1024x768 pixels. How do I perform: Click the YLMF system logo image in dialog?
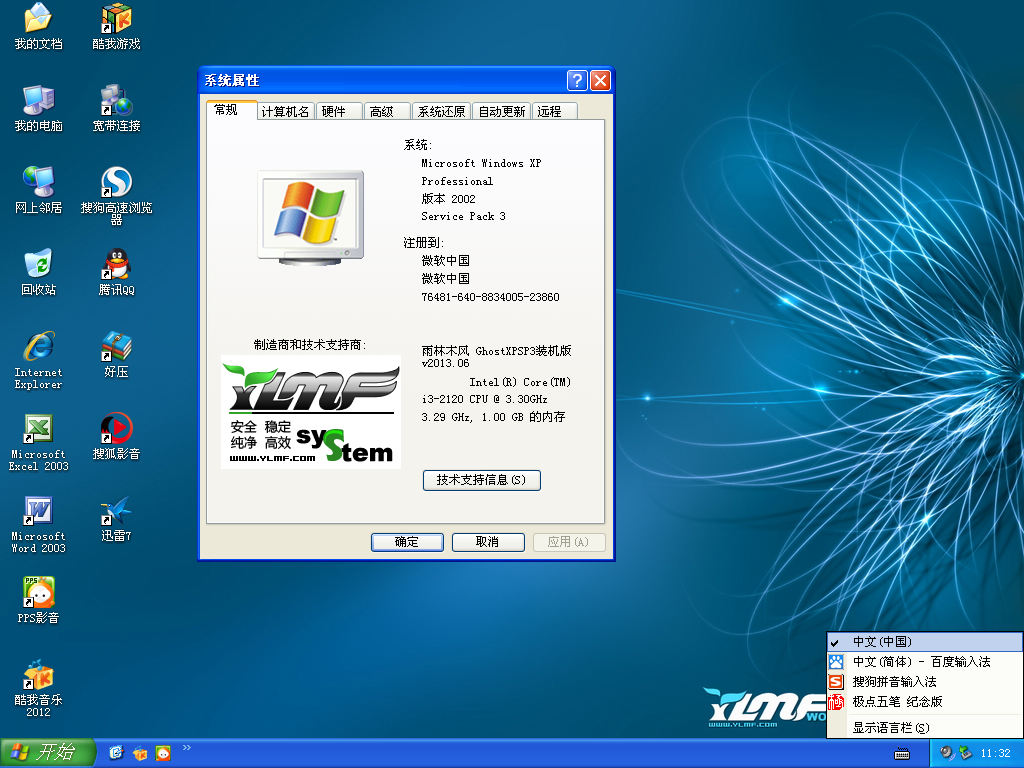tap(311, 411)
